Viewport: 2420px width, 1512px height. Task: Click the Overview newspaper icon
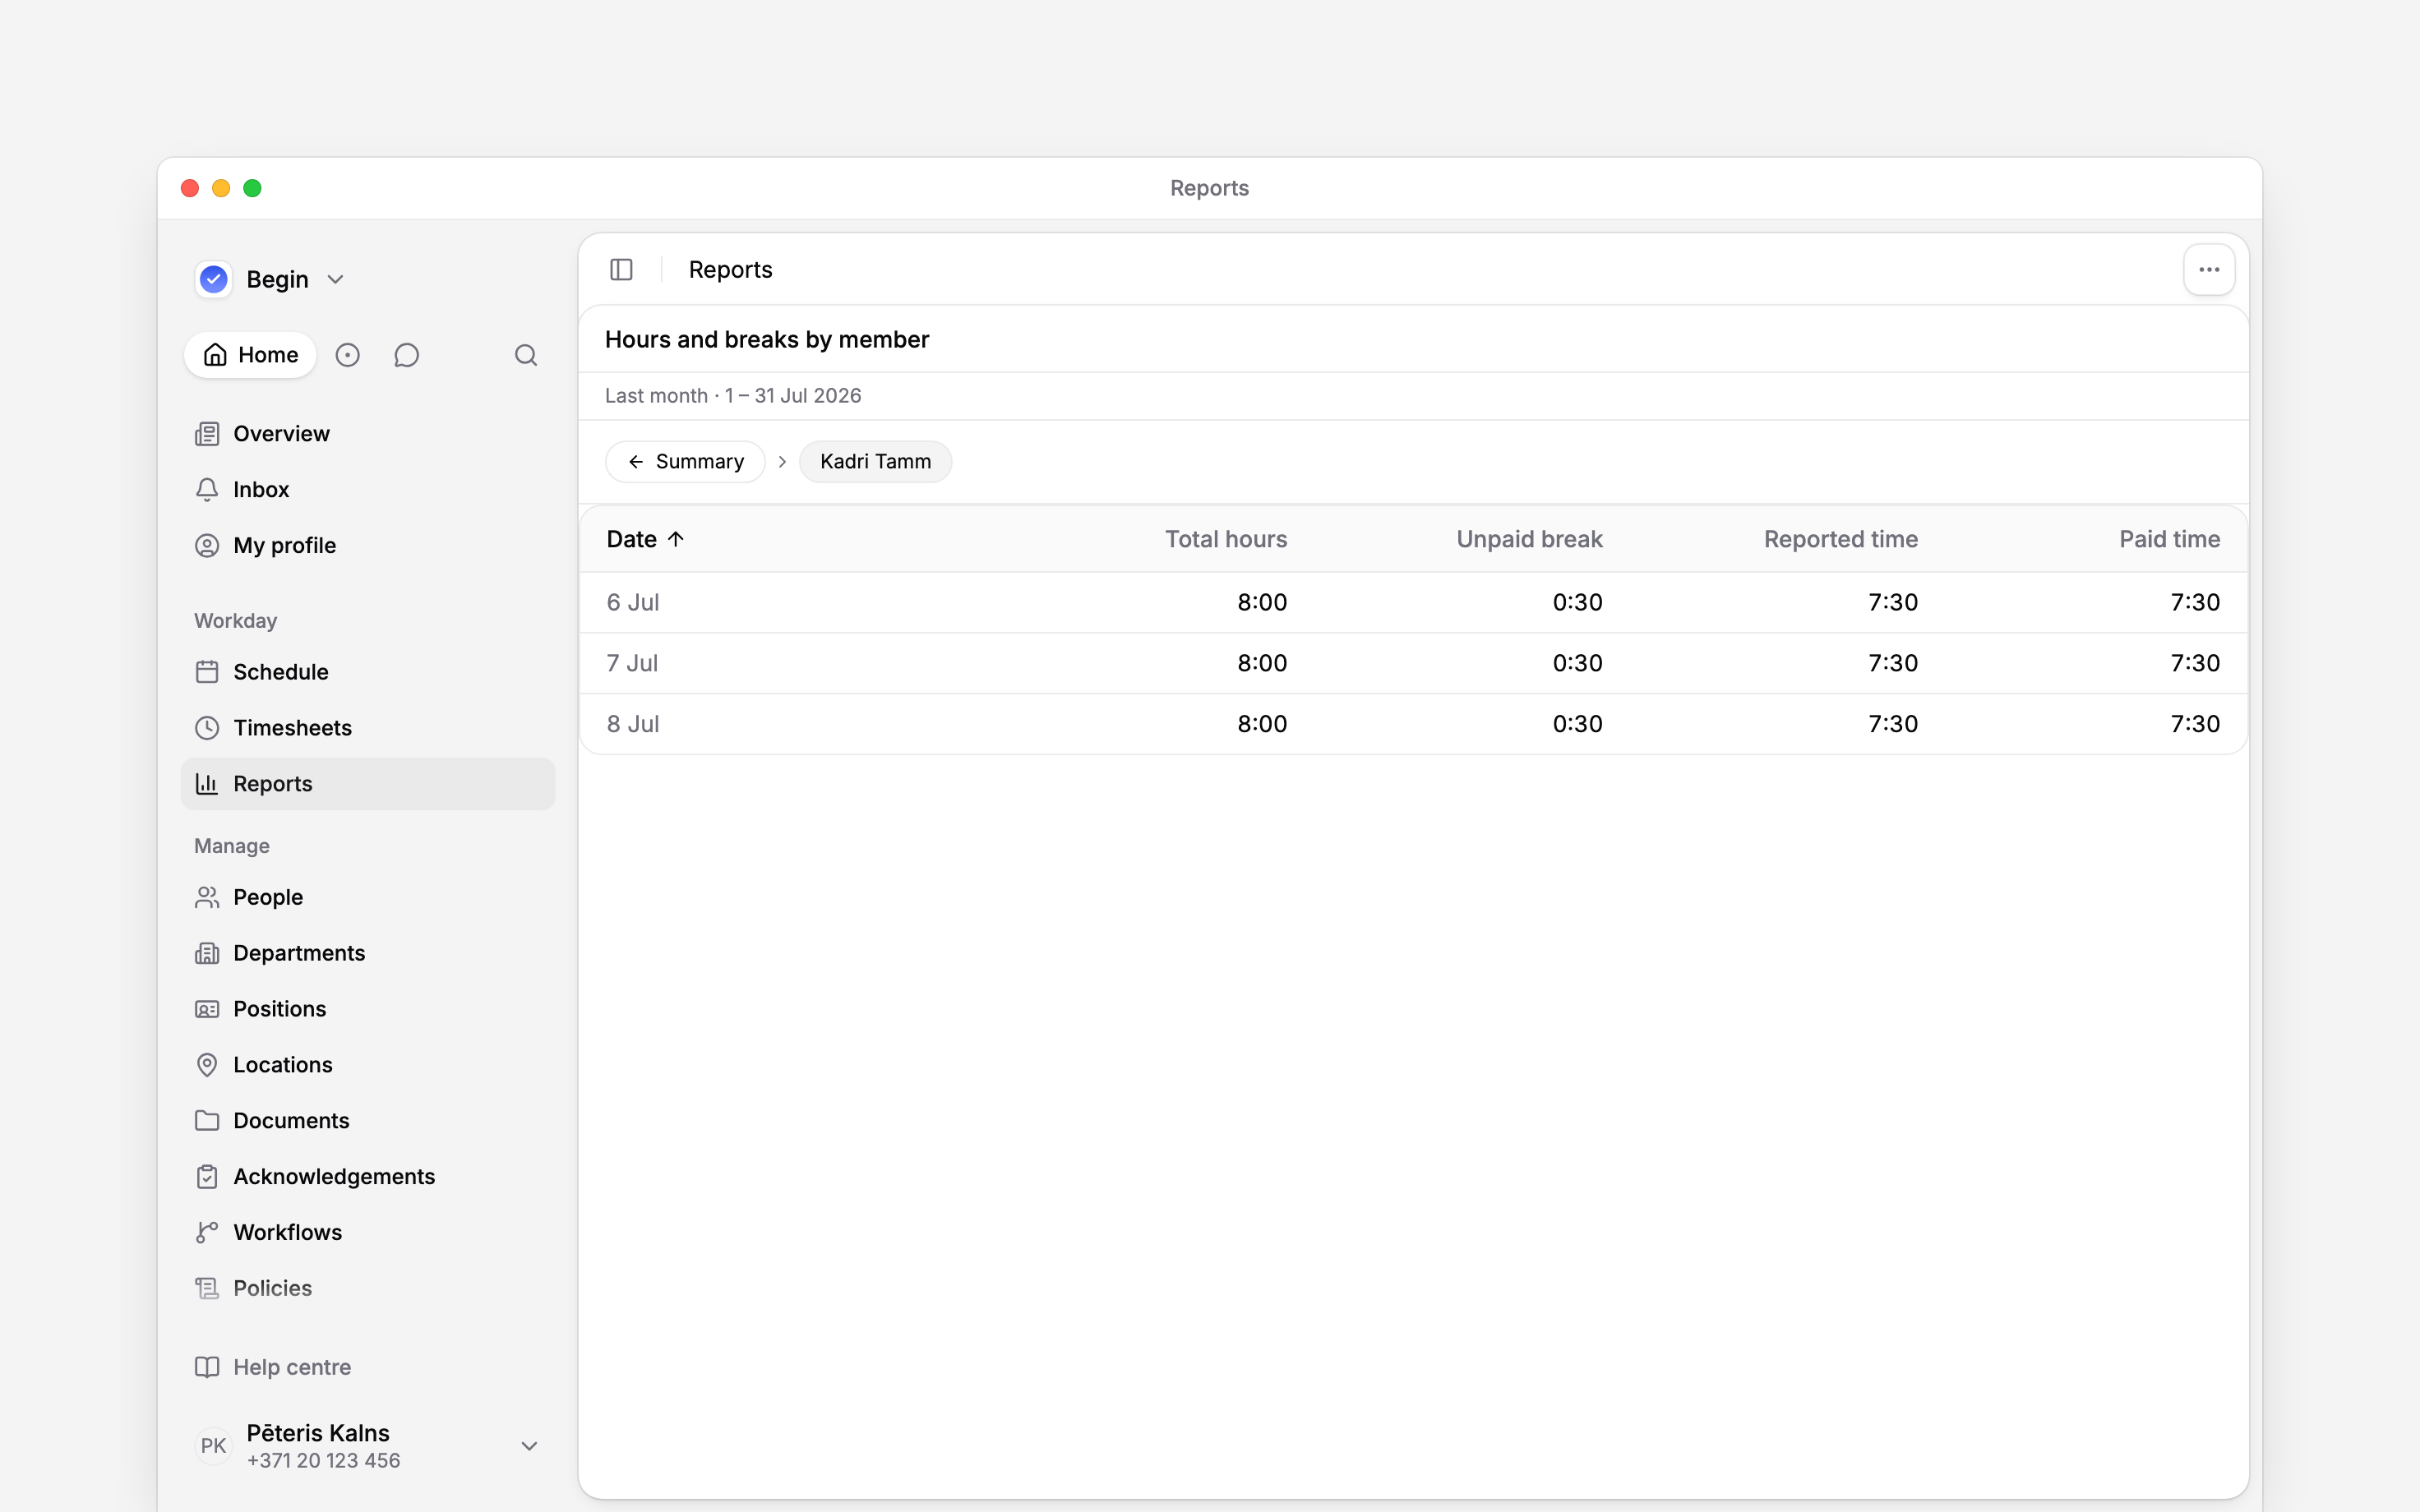207,434
